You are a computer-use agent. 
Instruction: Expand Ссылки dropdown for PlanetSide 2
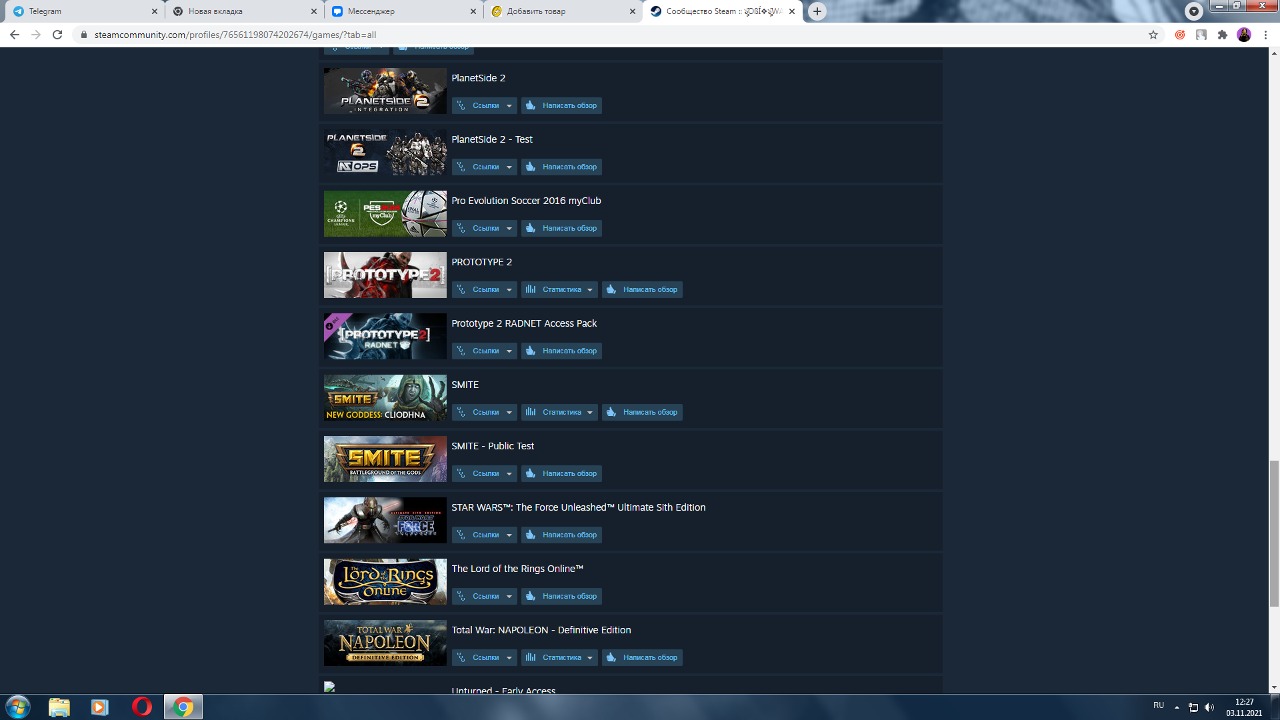[x=484, y=105]
